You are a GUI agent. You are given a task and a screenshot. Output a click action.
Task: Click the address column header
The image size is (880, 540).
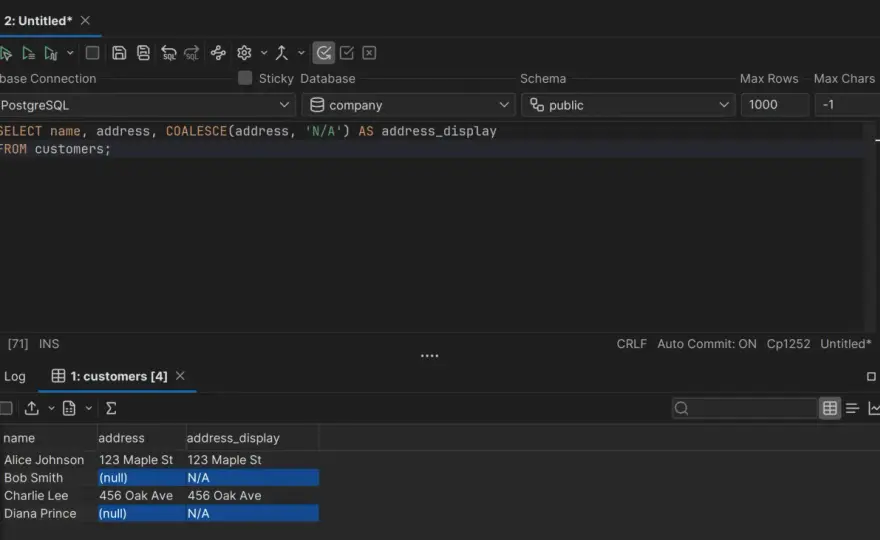pyautogui.click(x=141, y=438)
